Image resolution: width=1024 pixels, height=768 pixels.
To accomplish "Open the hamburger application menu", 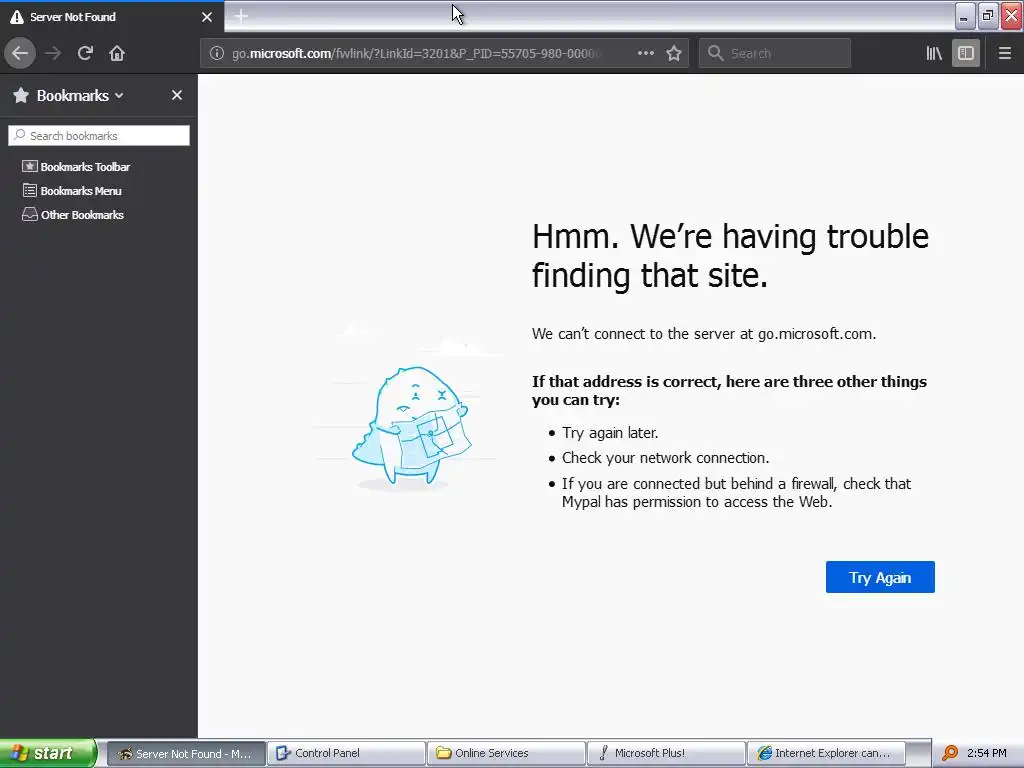I will coord(1005,53).
